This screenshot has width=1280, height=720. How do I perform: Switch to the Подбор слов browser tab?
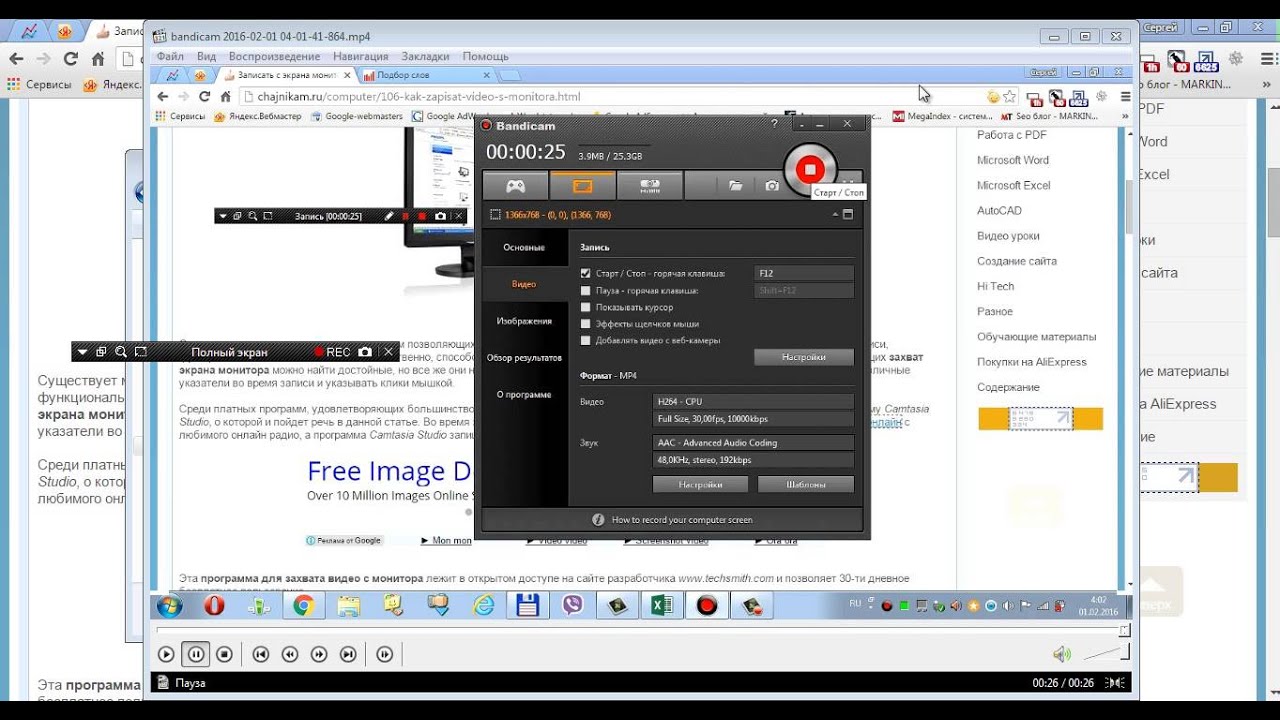pos(428,75)
